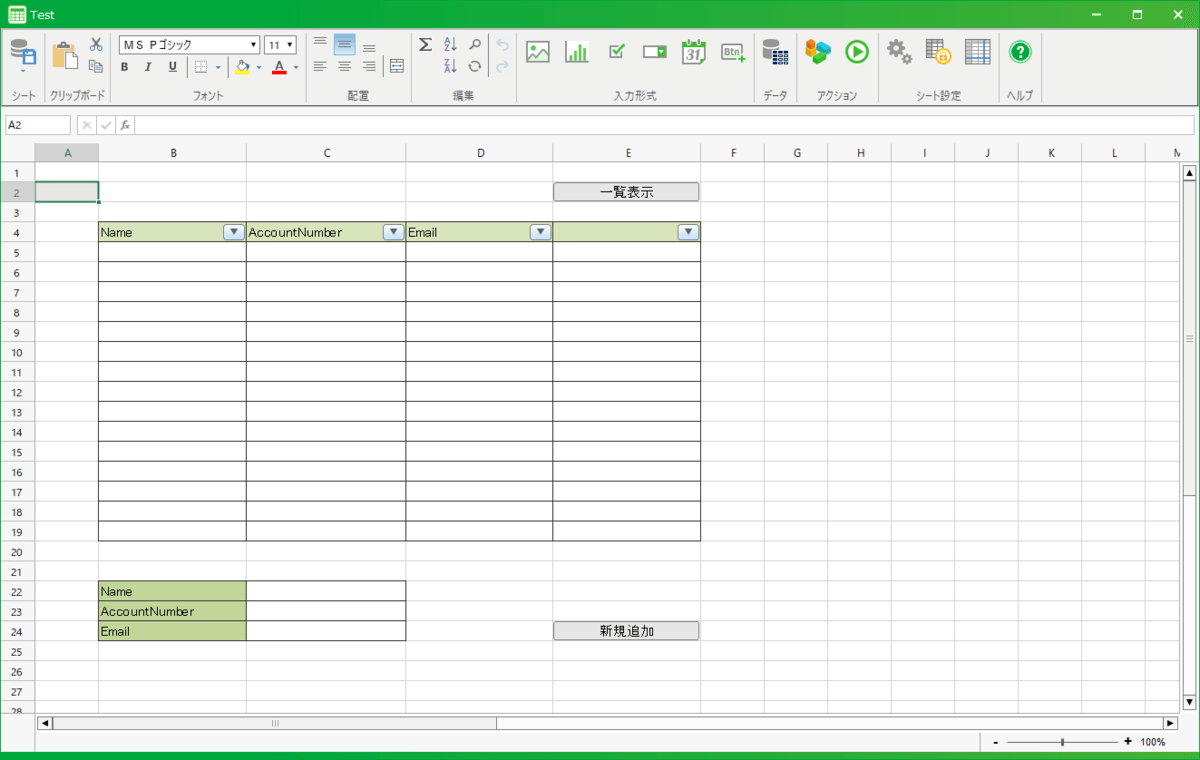Click the replace circular arrows icon

click(475, 66)
